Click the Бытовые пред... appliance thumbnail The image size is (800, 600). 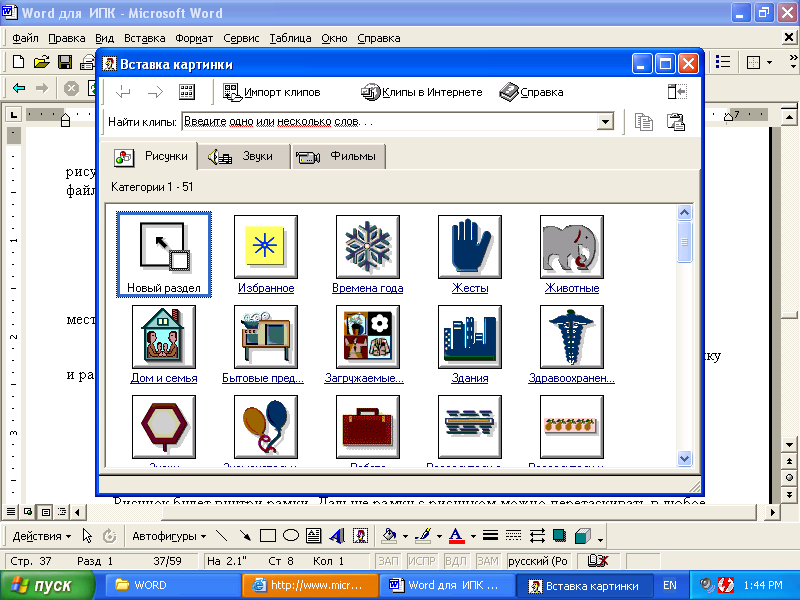click(266, 337)
